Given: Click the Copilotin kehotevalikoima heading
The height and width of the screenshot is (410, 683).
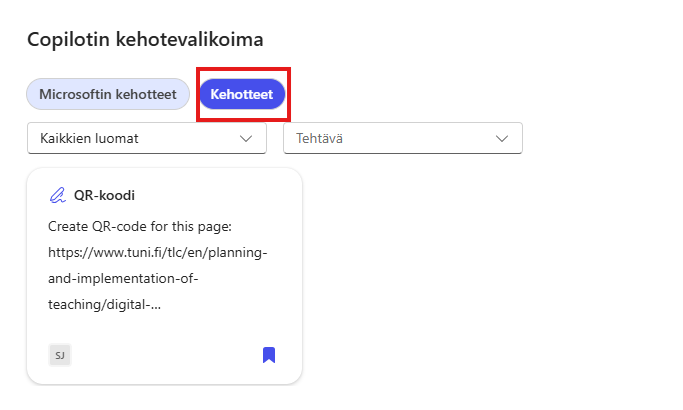Looking at the screenshot, I should 145,39.
